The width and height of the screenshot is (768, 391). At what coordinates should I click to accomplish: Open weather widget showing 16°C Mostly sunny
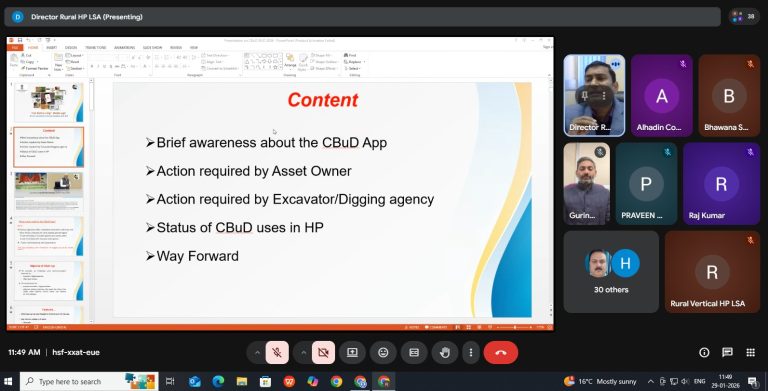click(600, 381)
